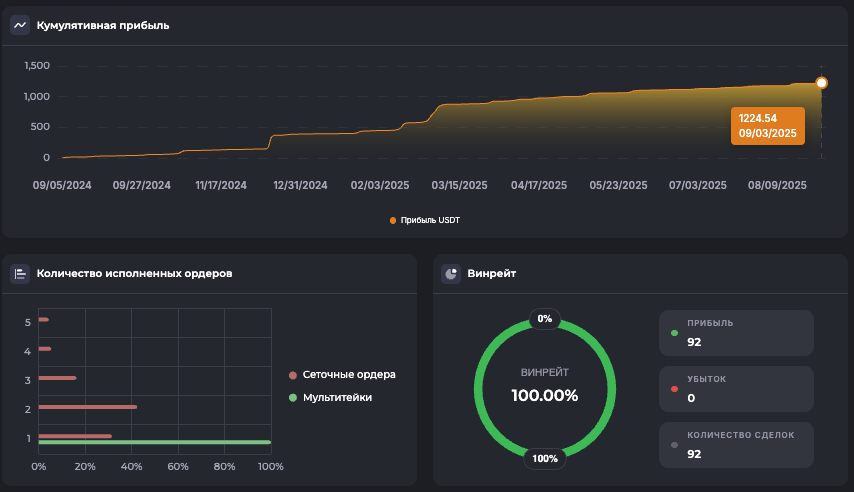Click the Винрейт pie-chart icon
Viewport: 854px width, 492px height.
click(451, 273)
